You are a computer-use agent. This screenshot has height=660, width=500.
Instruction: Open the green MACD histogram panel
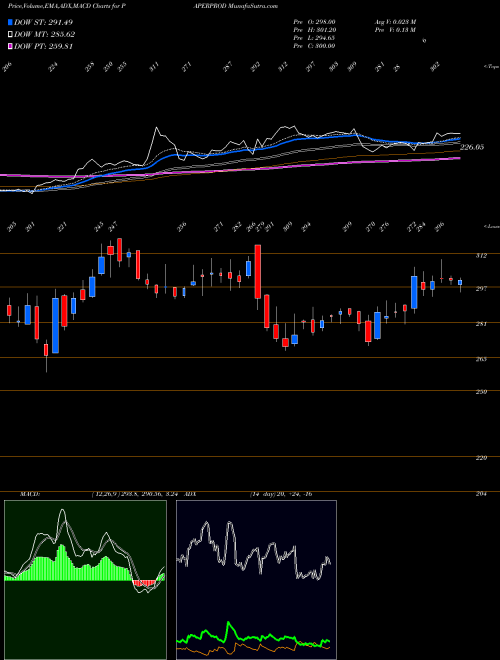point(85,580)
